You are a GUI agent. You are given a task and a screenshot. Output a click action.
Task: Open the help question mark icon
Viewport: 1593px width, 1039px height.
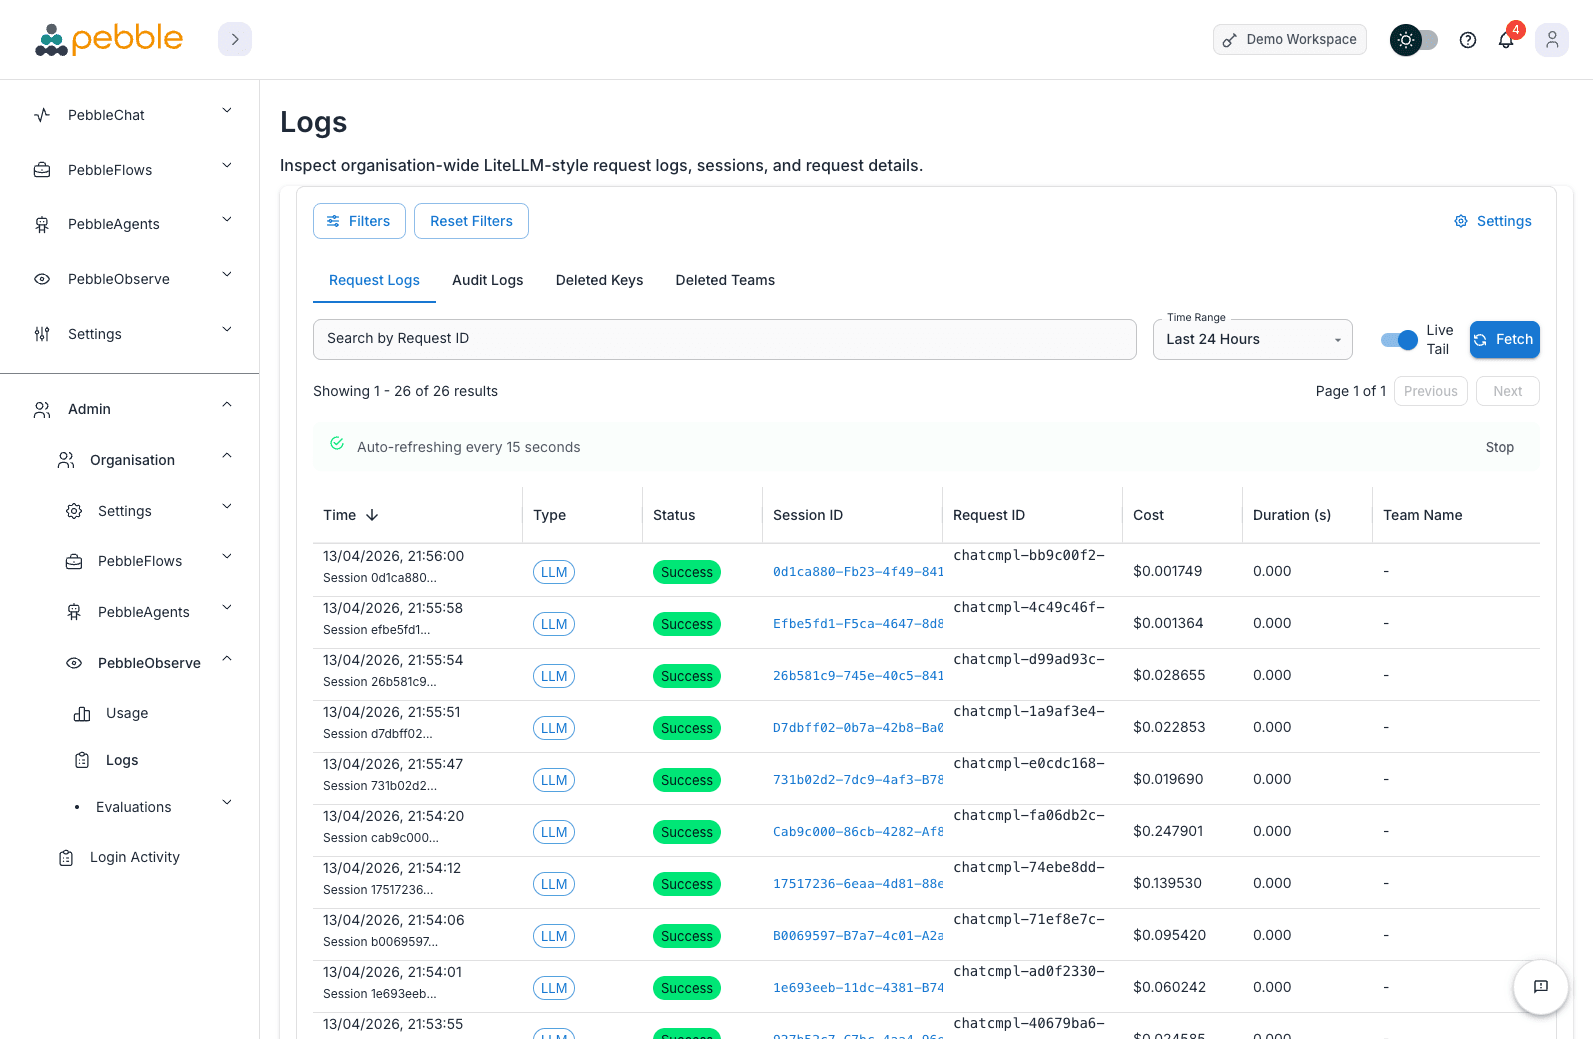(x=1468, y=40)
